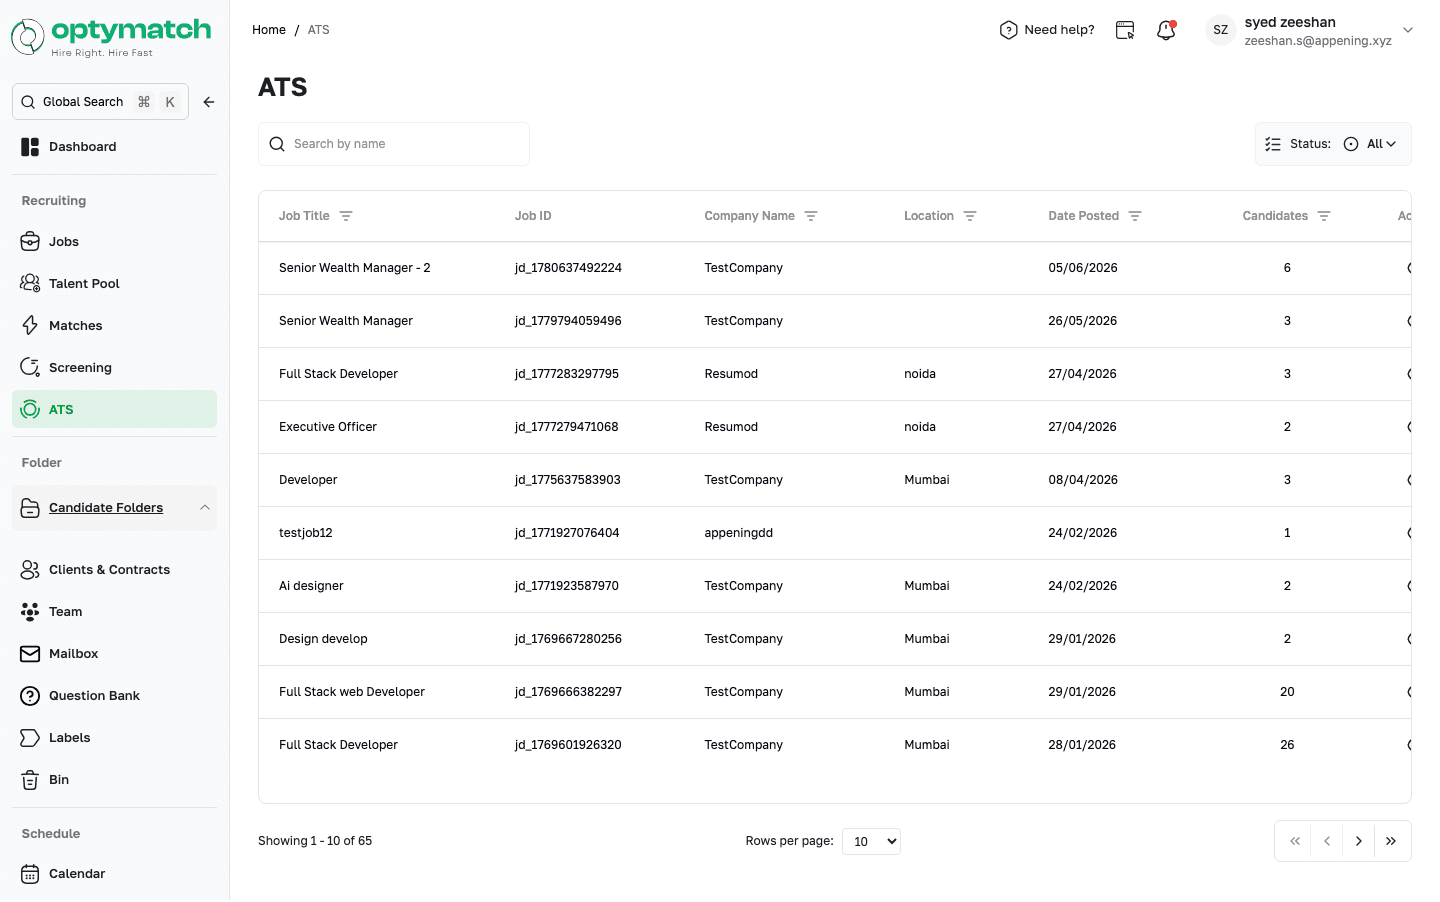Select the Design develop job

[323, 639]
